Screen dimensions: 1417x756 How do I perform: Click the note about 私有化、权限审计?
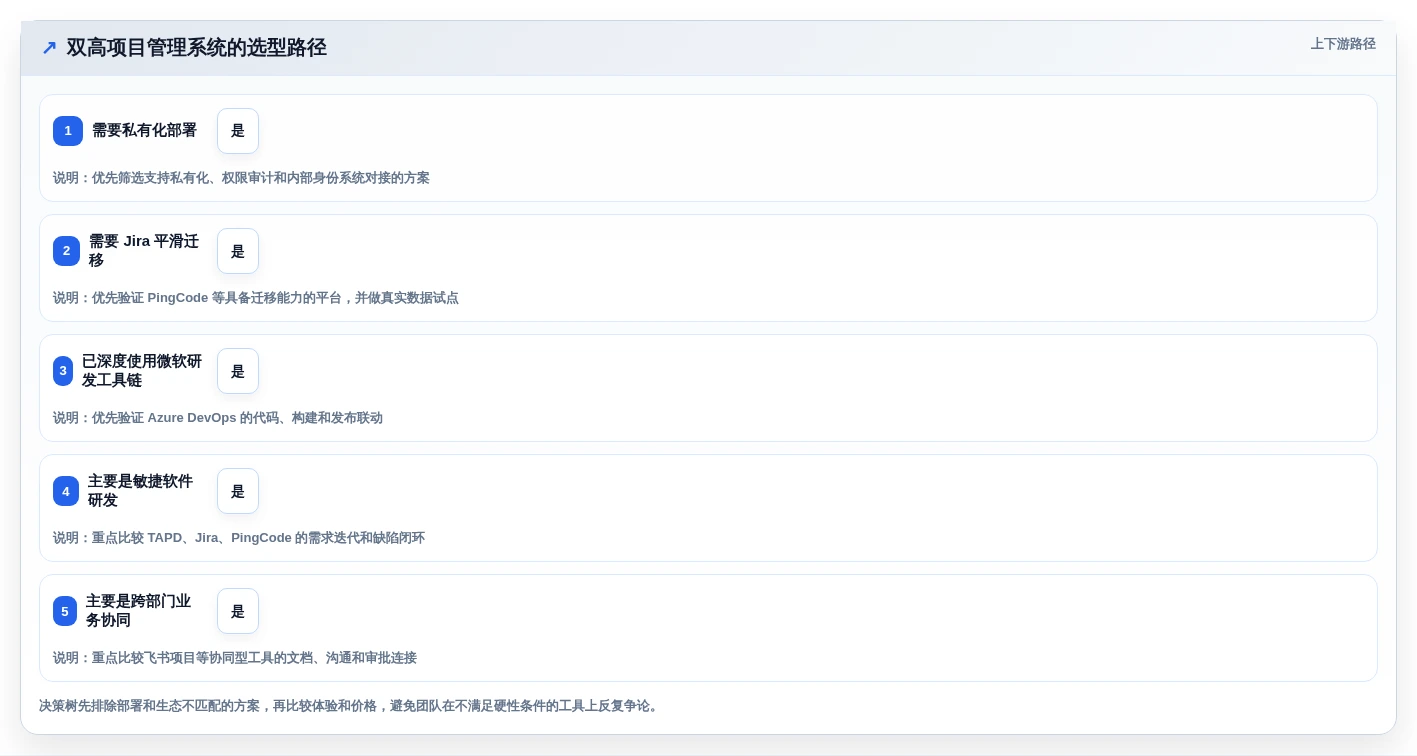[241, 178]
